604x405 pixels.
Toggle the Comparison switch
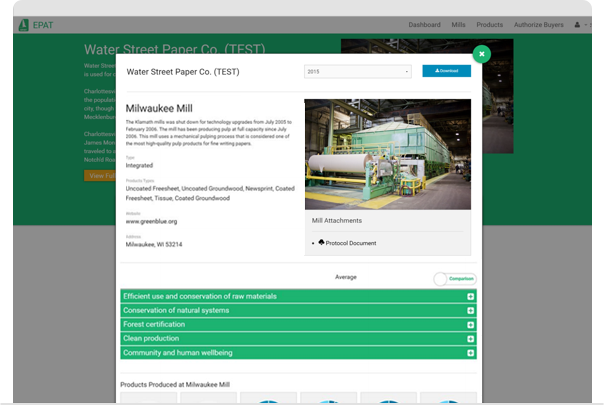[455, 279]
